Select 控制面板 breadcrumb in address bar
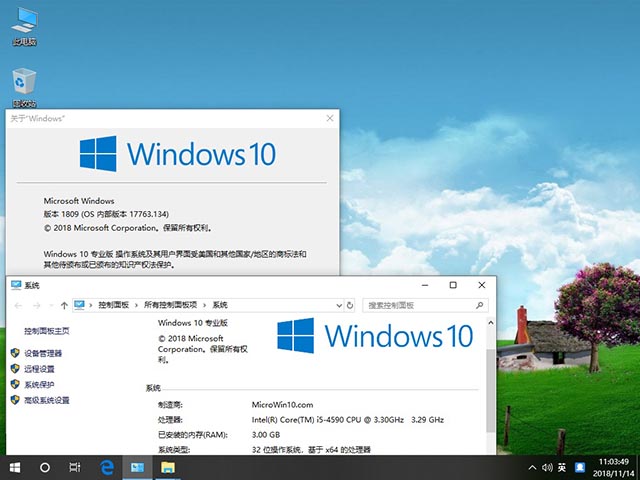 [114, 305]
